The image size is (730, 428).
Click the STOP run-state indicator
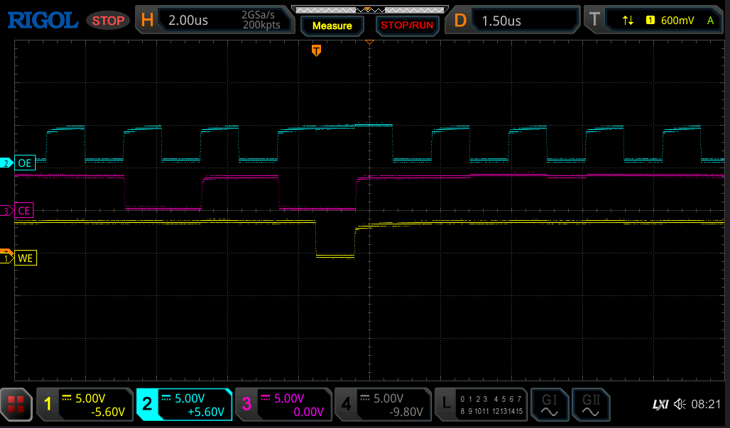point(108,20)
